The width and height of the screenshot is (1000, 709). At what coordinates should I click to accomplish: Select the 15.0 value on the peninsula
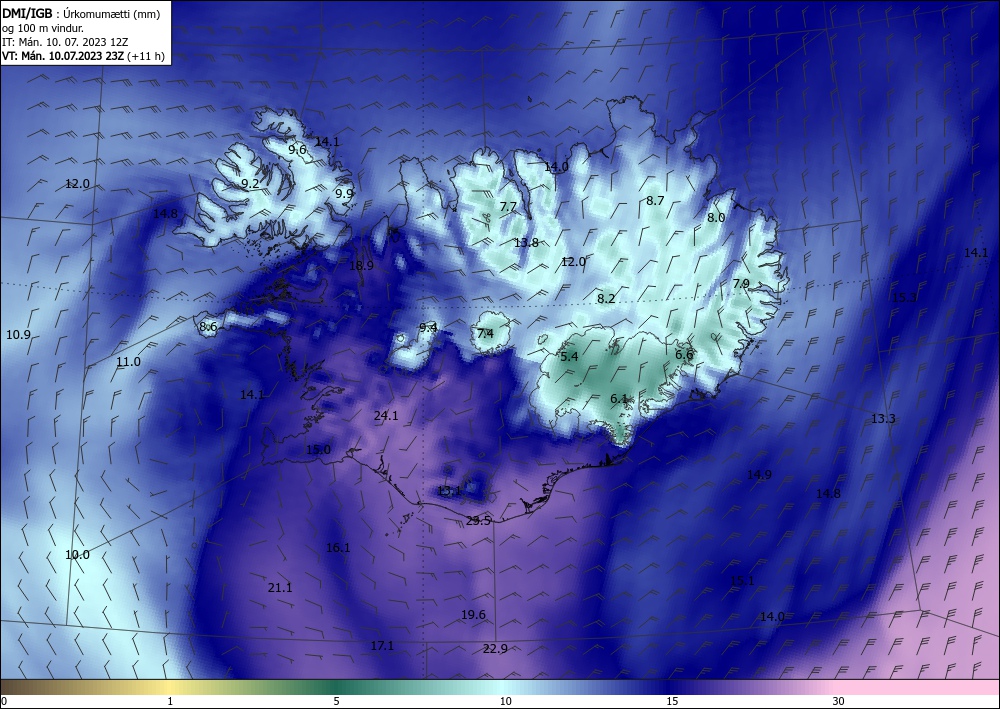(x=318, y=450)
